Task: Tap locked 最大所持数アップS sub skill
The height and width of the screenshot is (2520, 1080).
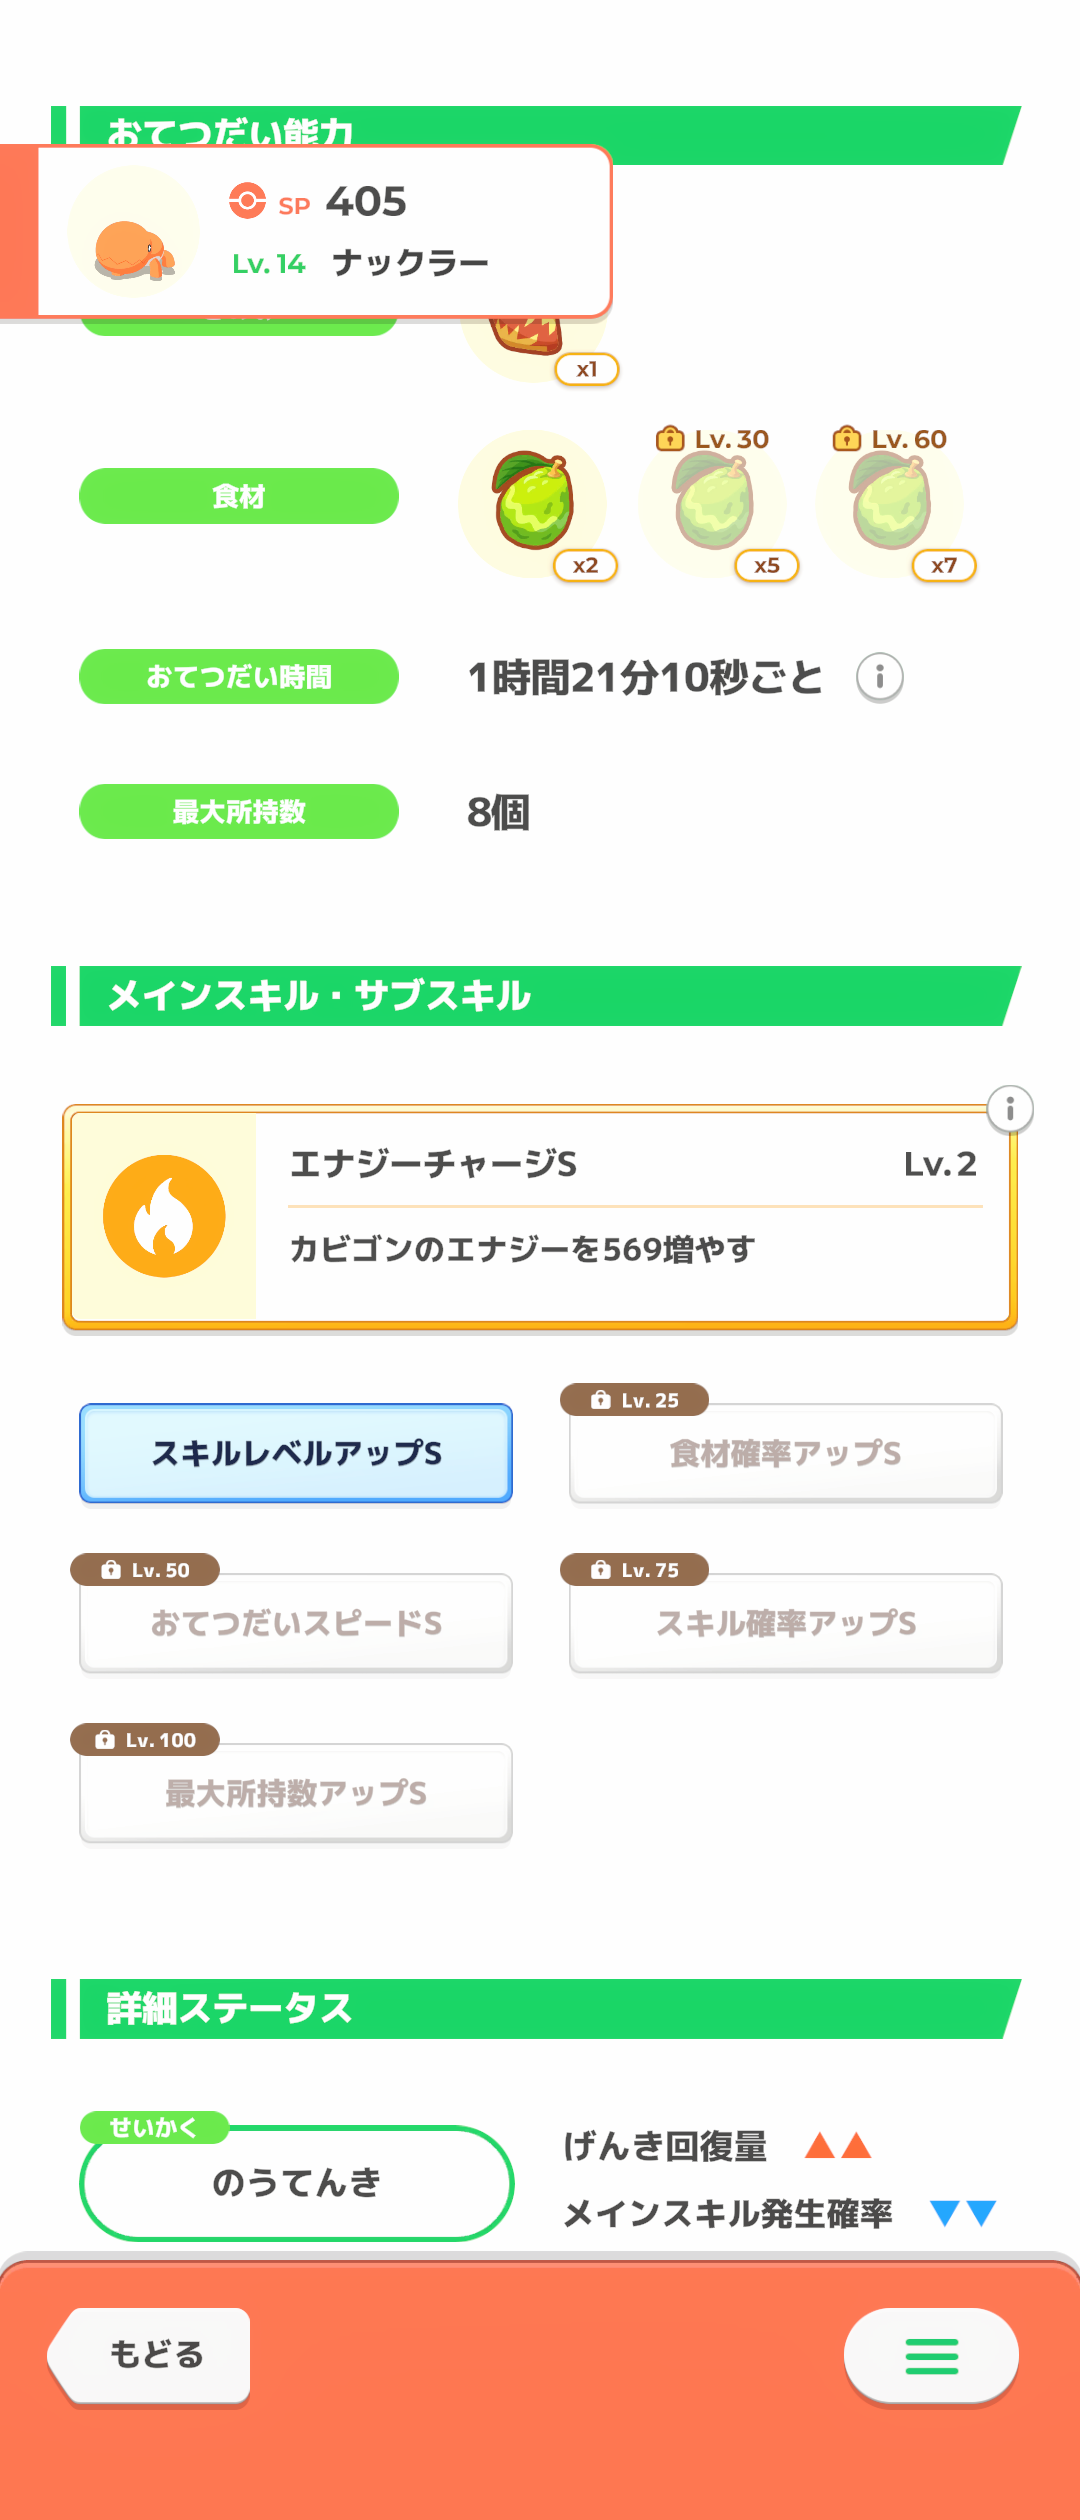Action: [296, 1793]
